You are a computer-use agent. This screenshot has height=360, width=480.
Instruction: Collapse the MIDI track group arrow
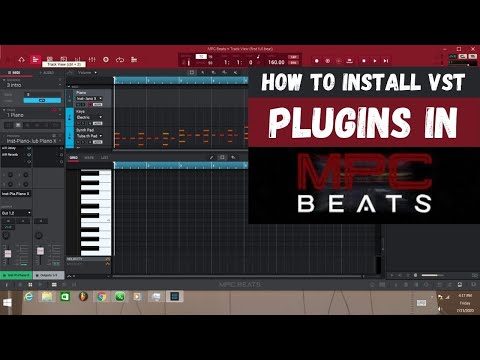click(x=69, y=87)
